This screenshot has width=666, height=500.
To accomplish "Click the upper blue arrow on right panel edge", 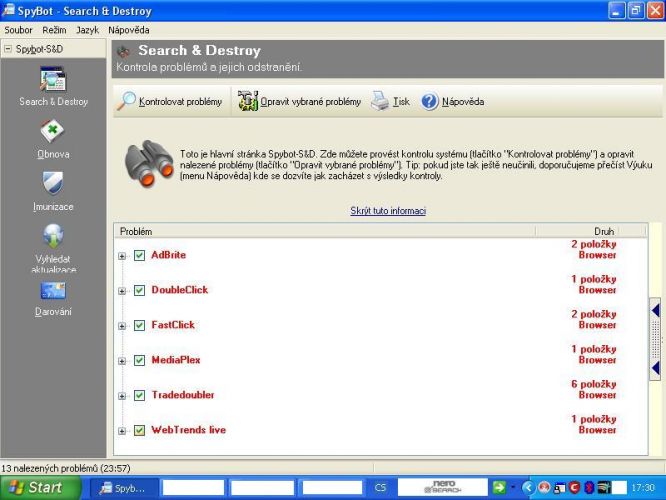I will [x=655, y=311].
